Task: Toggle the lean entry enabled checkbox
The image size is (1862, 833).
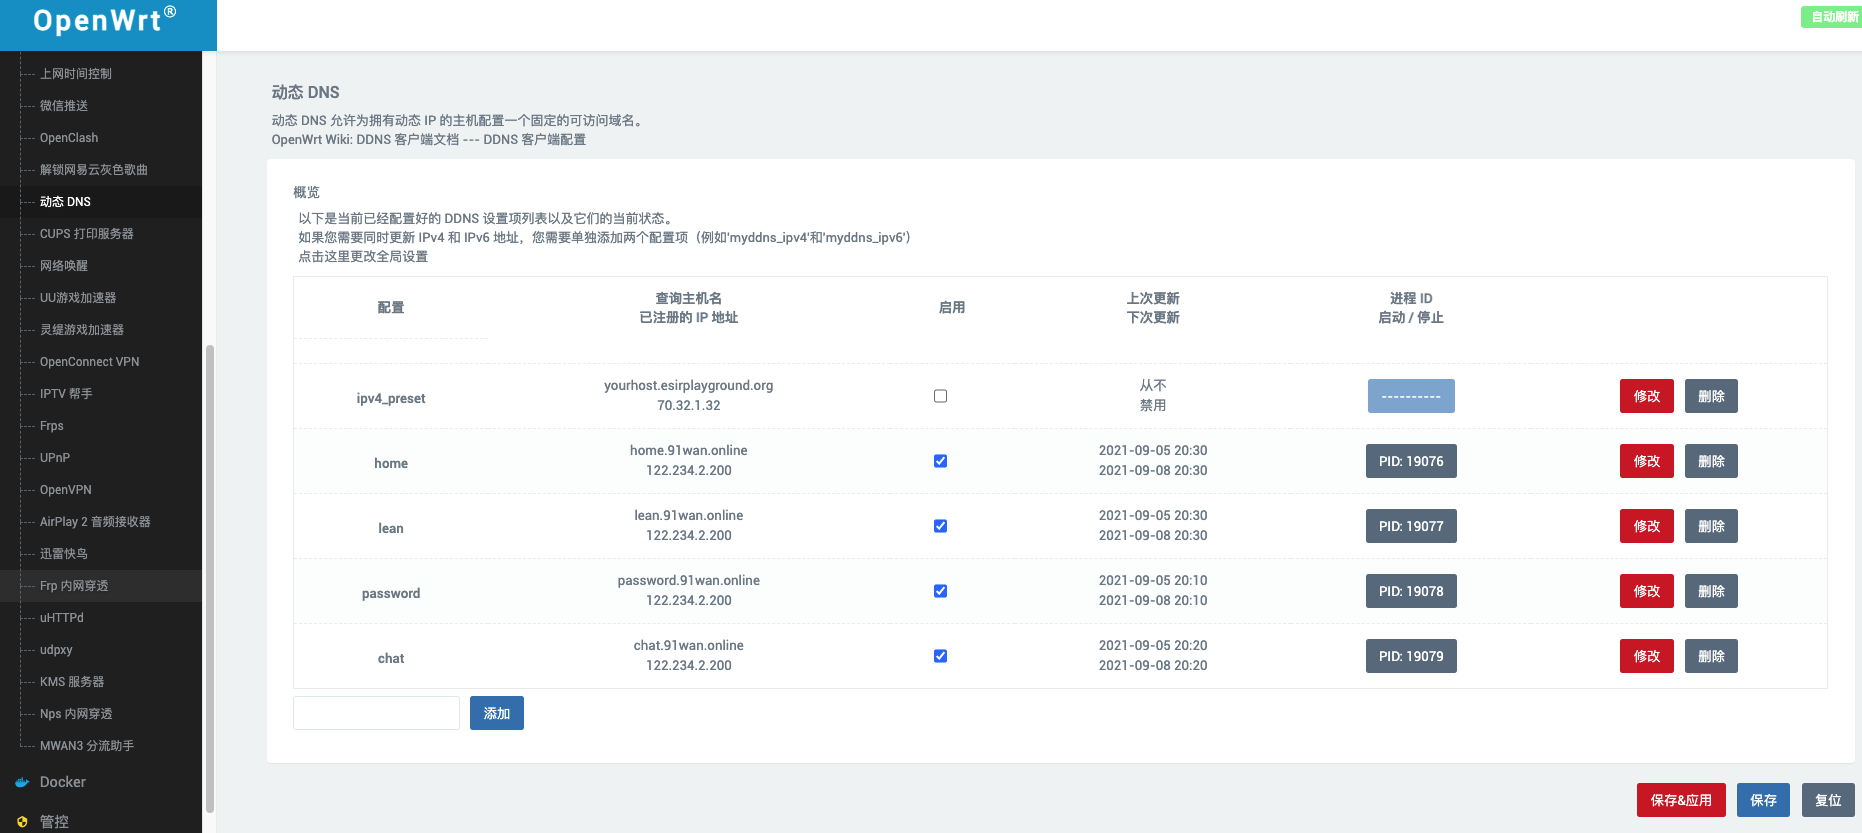Action: click(940, 526)
